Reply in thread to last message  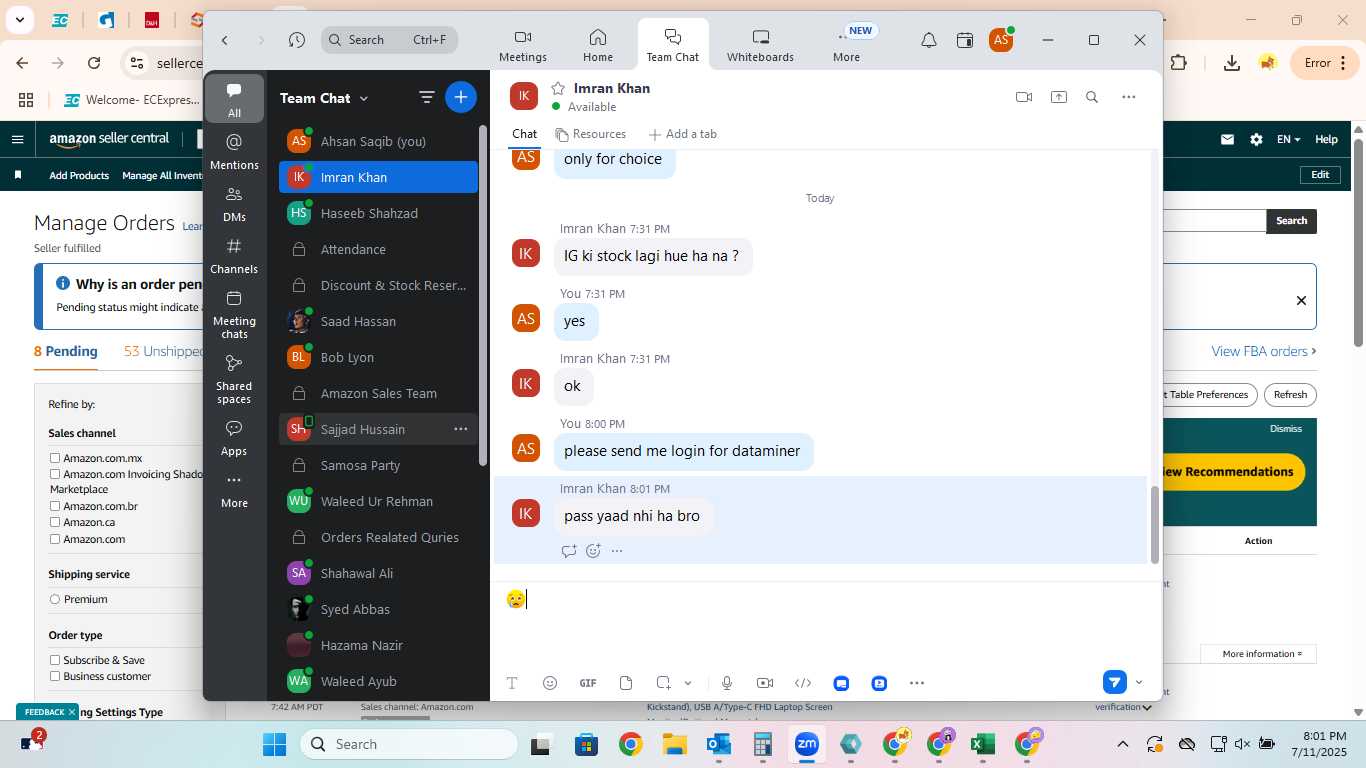coord(569,551)
